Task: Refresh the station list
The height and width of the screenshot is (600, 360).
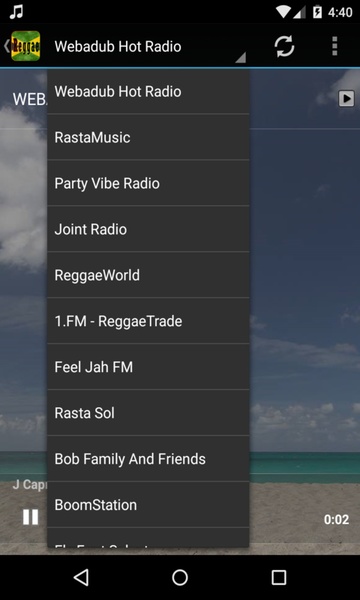Action: click(x=284, y=46)
